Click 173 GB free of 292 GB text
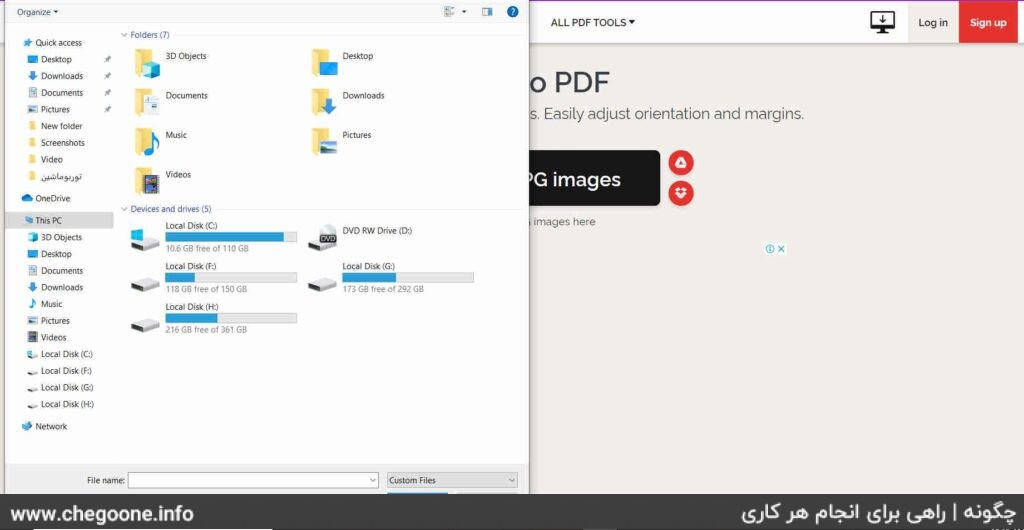1024x530 pixels. tap(383, 289)
